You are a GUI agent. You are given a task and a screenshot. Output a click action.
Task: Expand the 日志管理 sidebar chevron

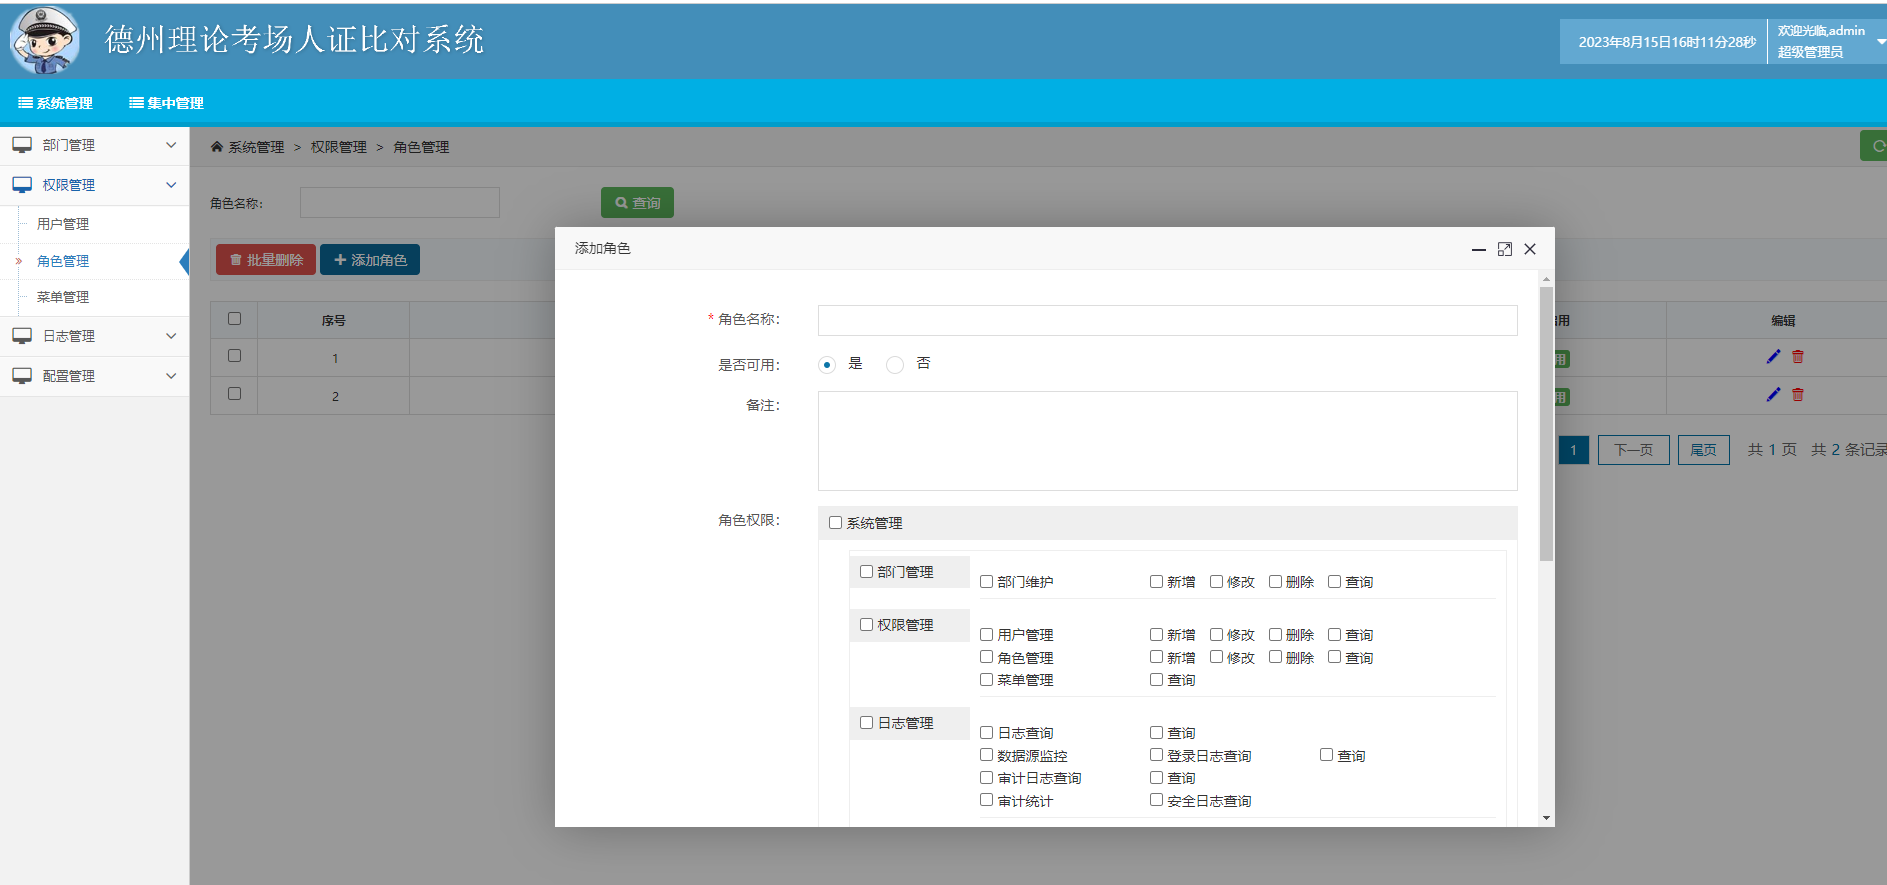(171, 336)
